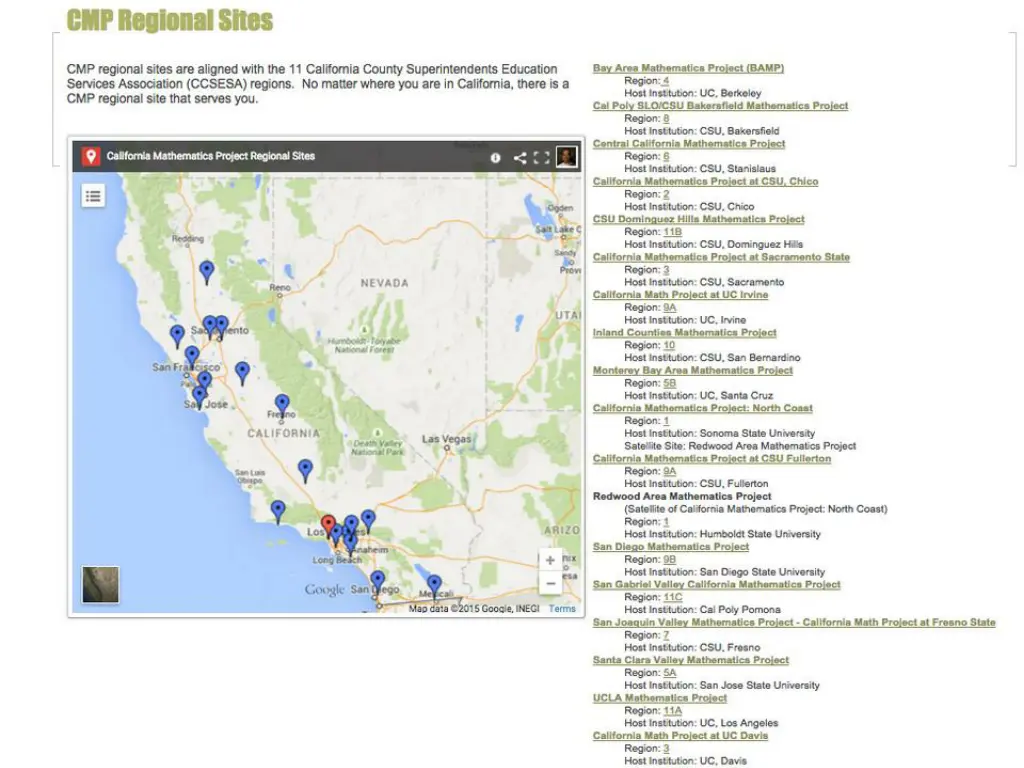Expand the map to full screen
The height and width of the screenshot is (768, 1024).
pos(541,157)
